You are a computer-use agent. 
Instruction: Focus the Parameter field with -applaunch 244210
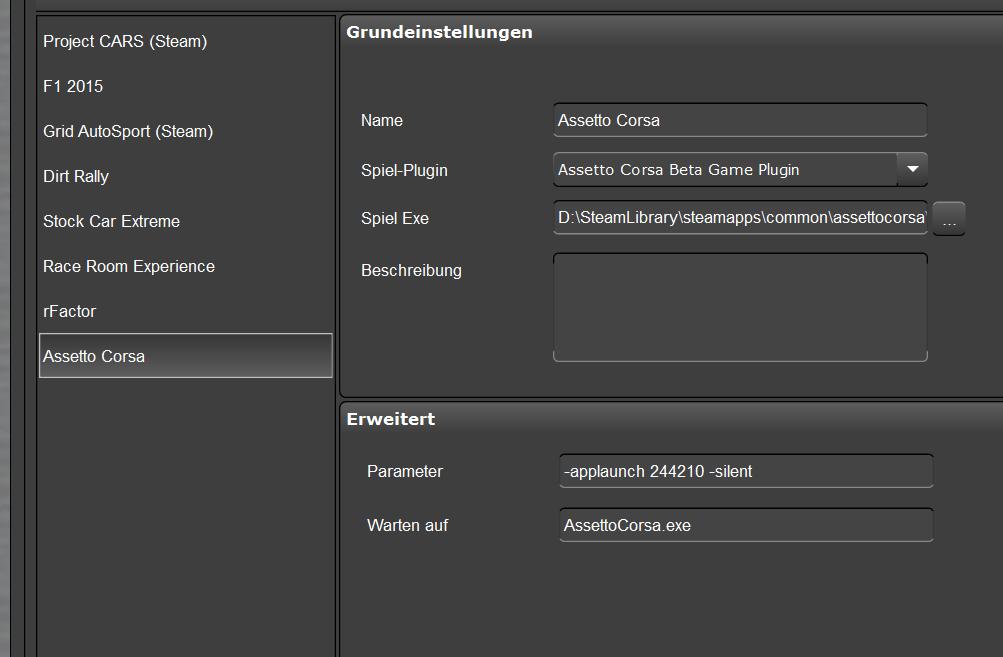coord(746,471)
